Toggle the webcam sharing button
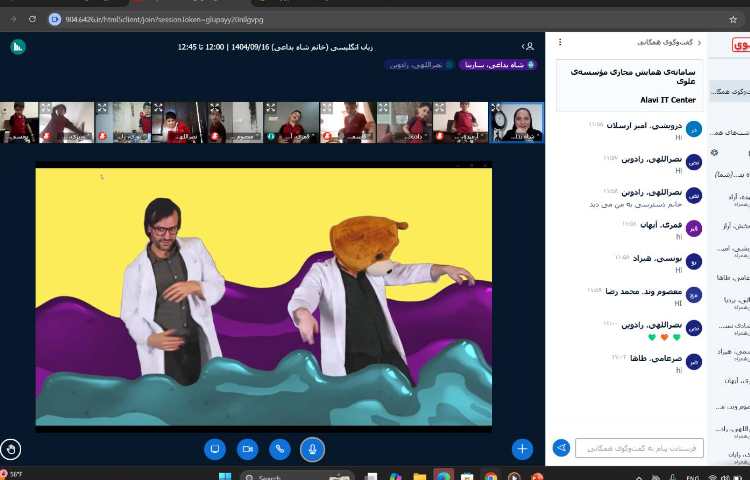 pos(247,449)
